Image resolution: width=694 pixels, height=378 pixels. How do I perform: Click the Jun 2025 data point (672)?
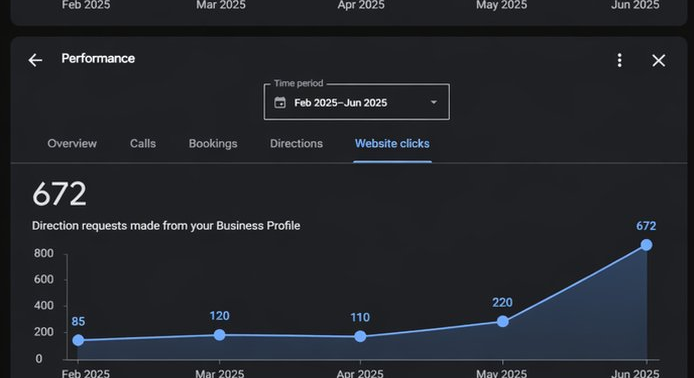click(646, 245)
